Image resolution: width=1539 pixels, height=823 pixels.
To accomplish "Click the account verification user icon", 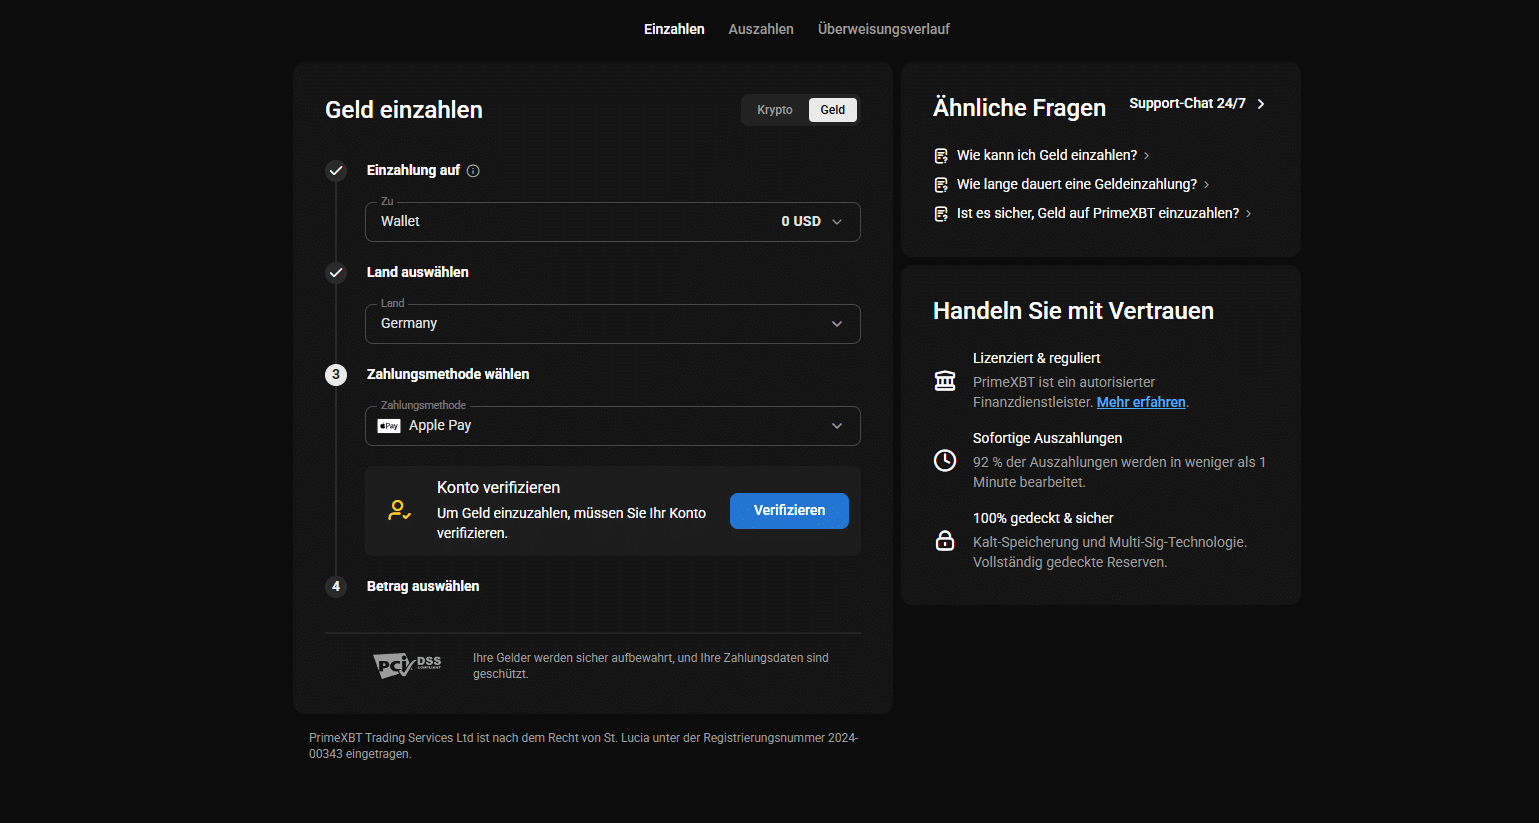I will pos(399,511).
